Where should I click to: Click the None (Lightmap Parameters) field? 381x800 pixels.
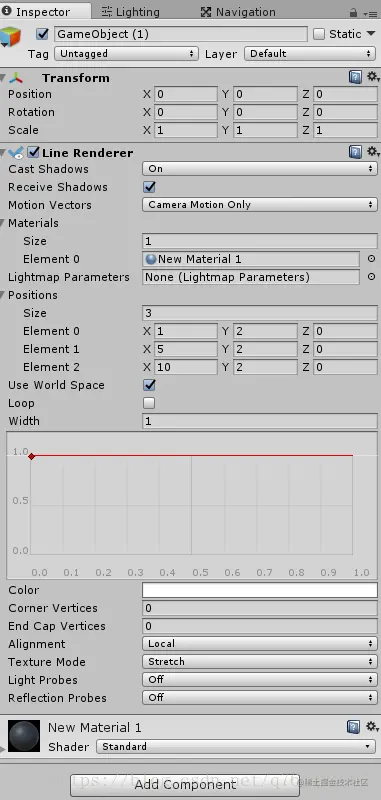coord(251,277)
